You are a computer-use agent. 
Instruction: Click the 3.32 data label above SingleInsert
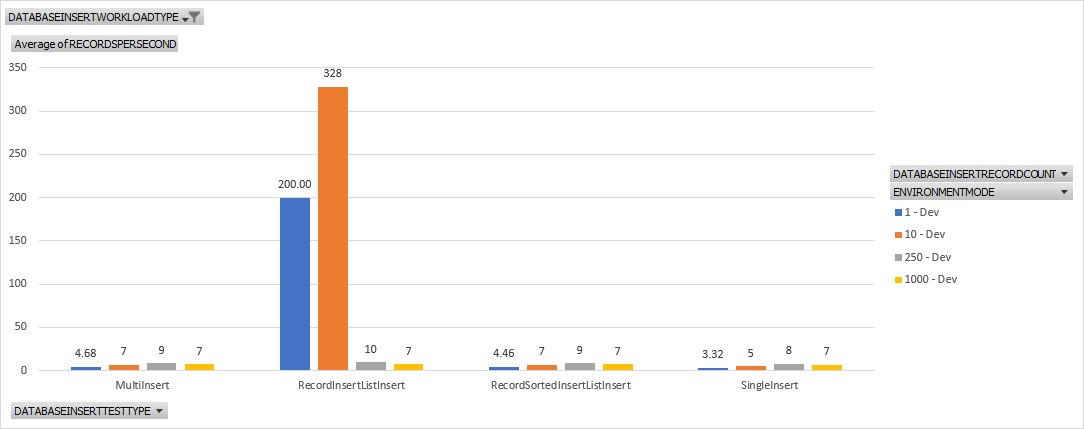[x=713, y=354]
